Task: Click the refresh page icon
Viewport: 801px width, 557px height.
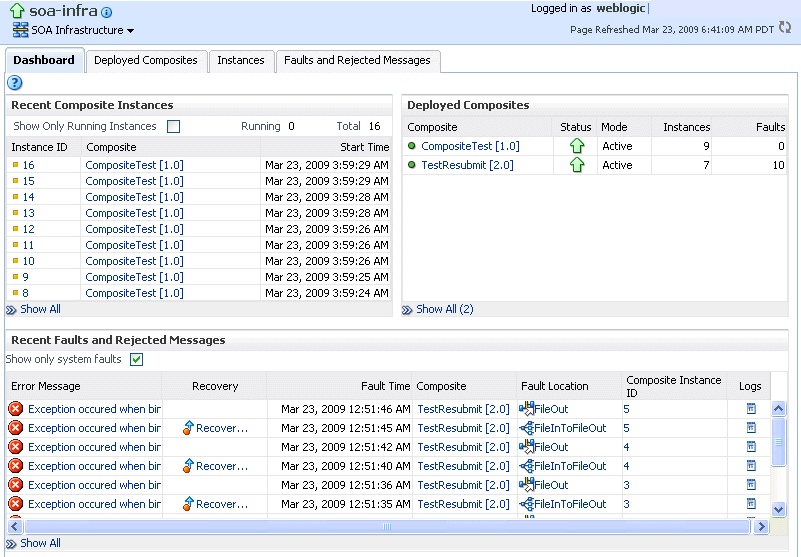Action: click(785, 27)
